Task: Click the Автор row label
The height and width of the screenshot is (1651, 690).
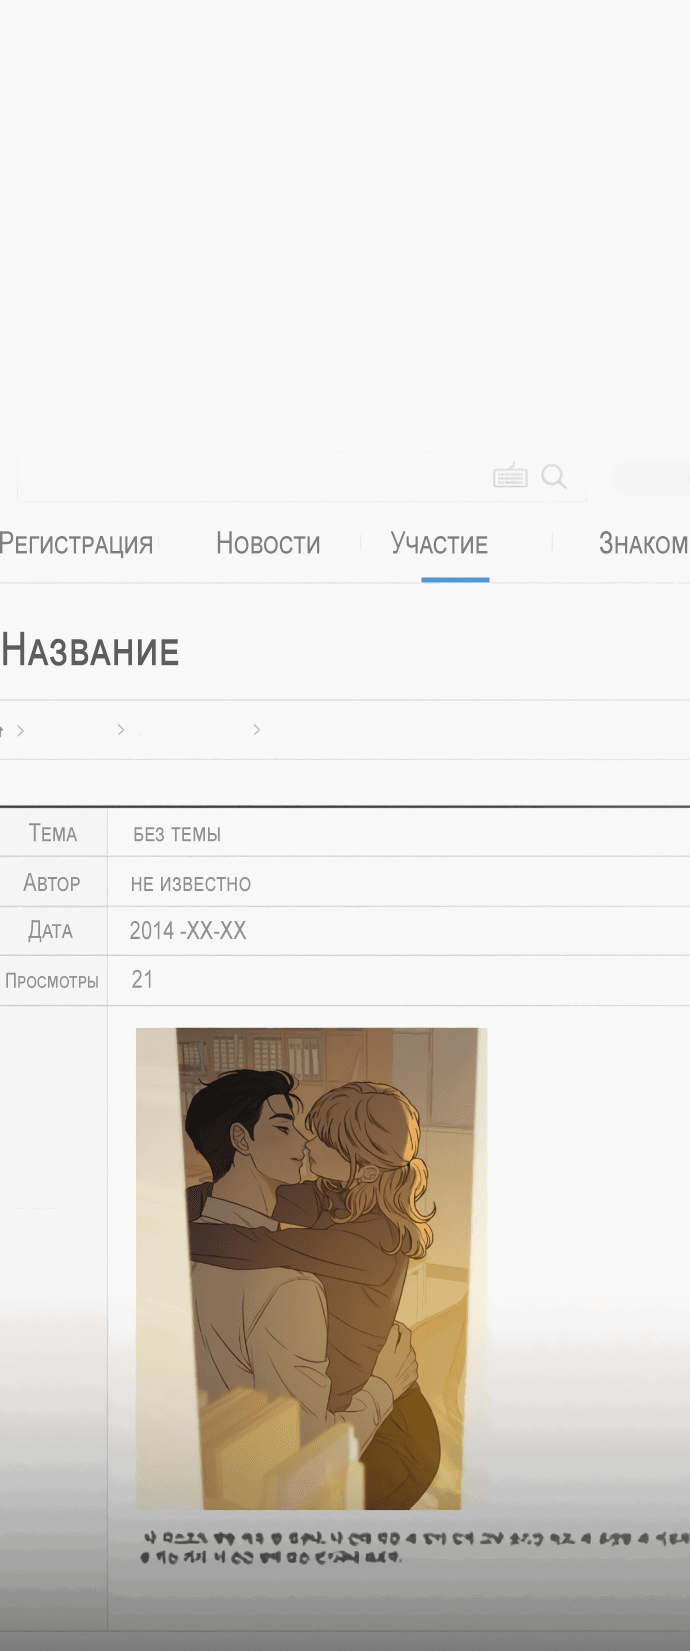Action: 52,883
